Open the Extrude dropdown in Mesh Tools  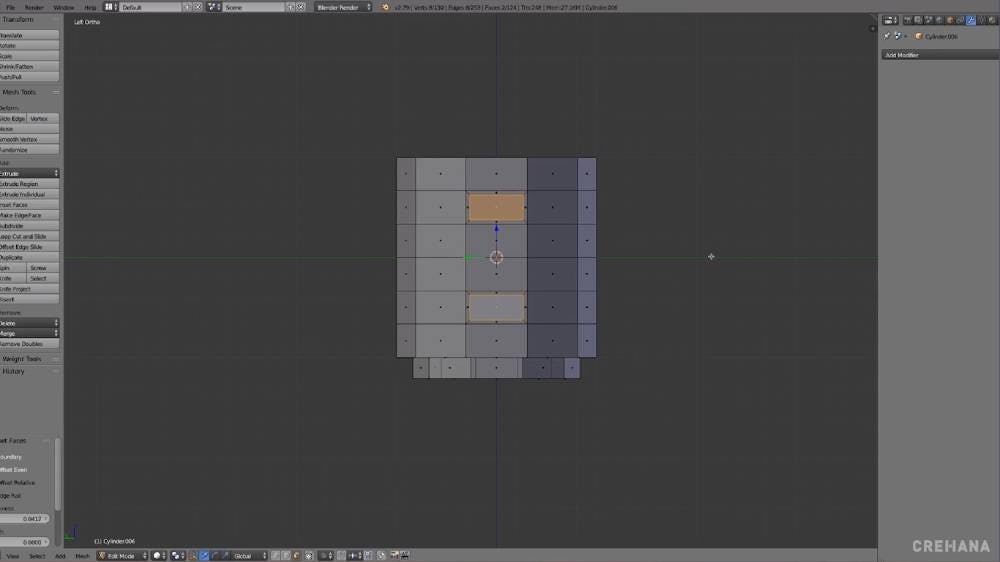pyautogui.click(x=29, y=174)
